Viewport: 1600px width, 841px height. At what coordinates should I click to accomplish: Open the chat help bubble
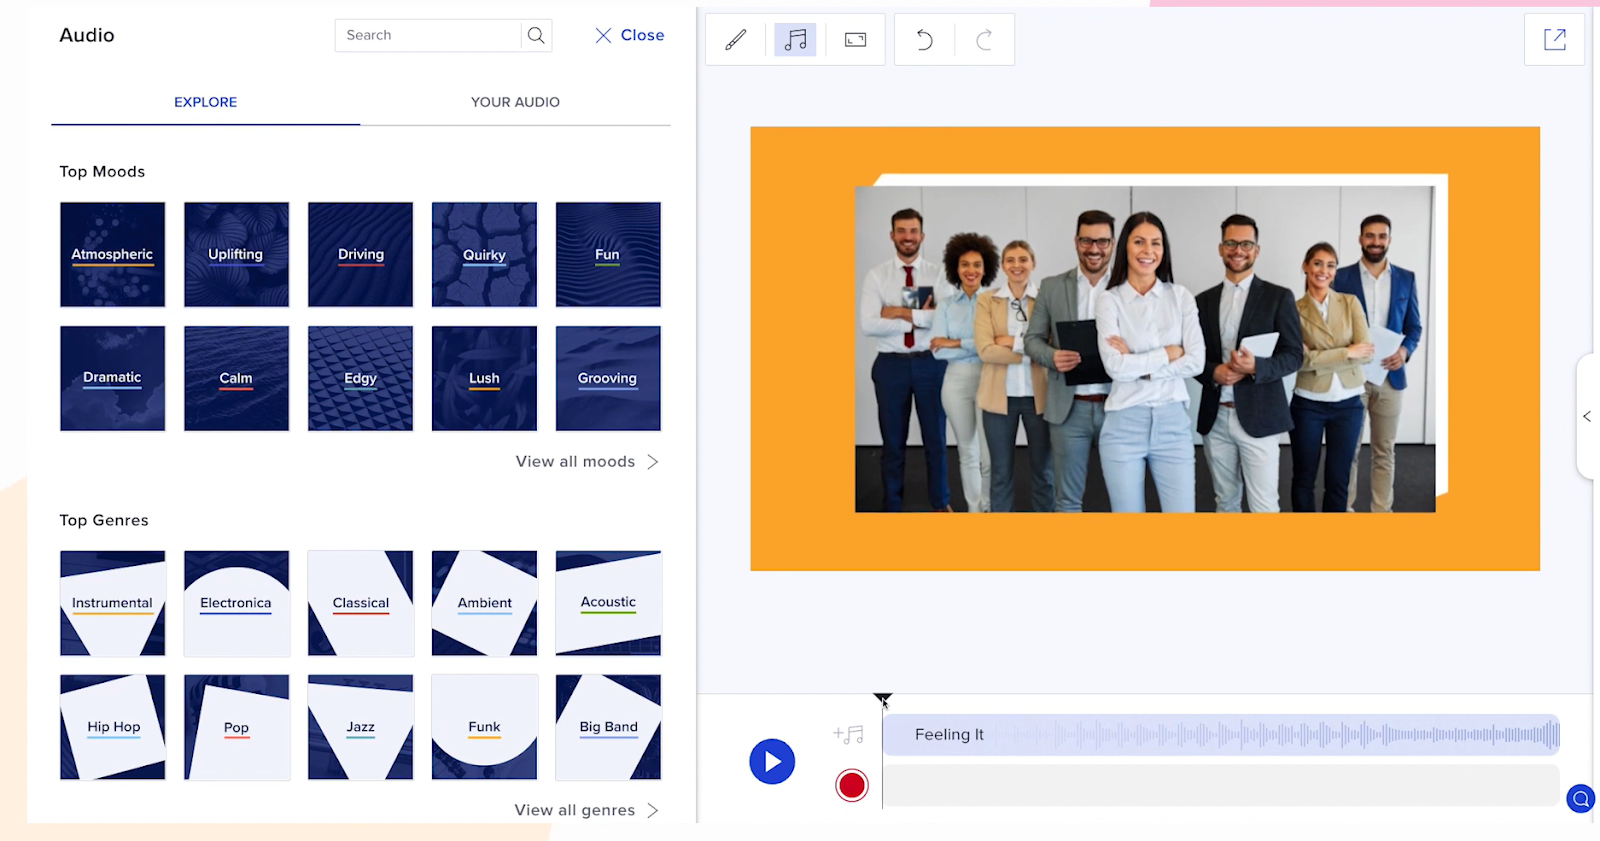pyautogui.click(x=1581, y=798)
